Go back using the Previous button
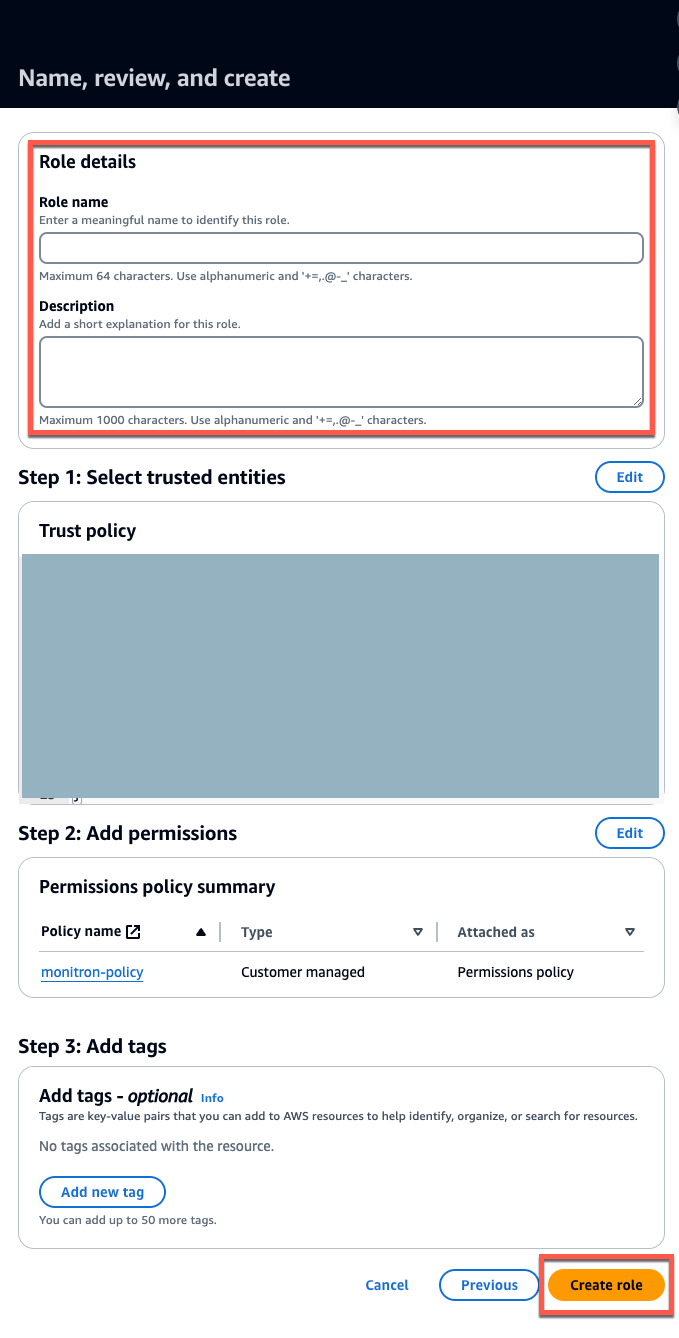The image size is (679, 1338). [488, 1285]
